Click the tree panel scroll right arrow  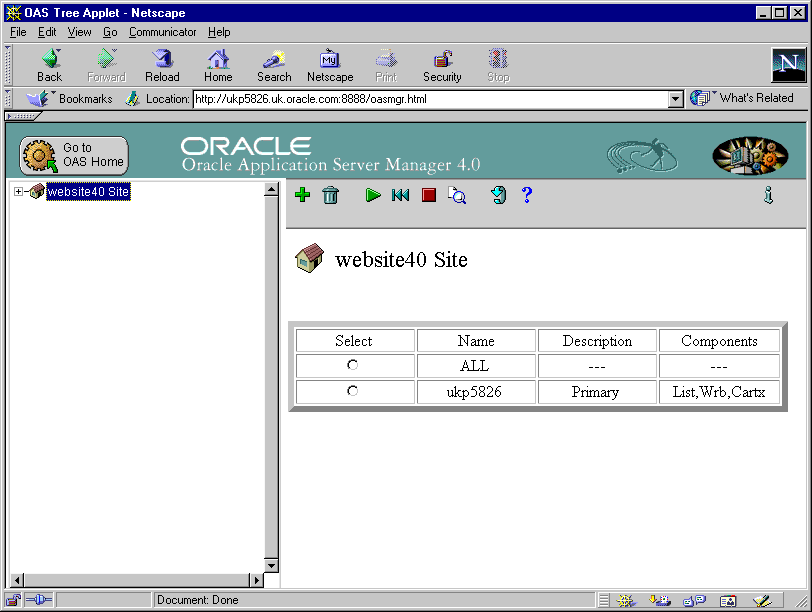pyautogui.click(x=256, y=580)
